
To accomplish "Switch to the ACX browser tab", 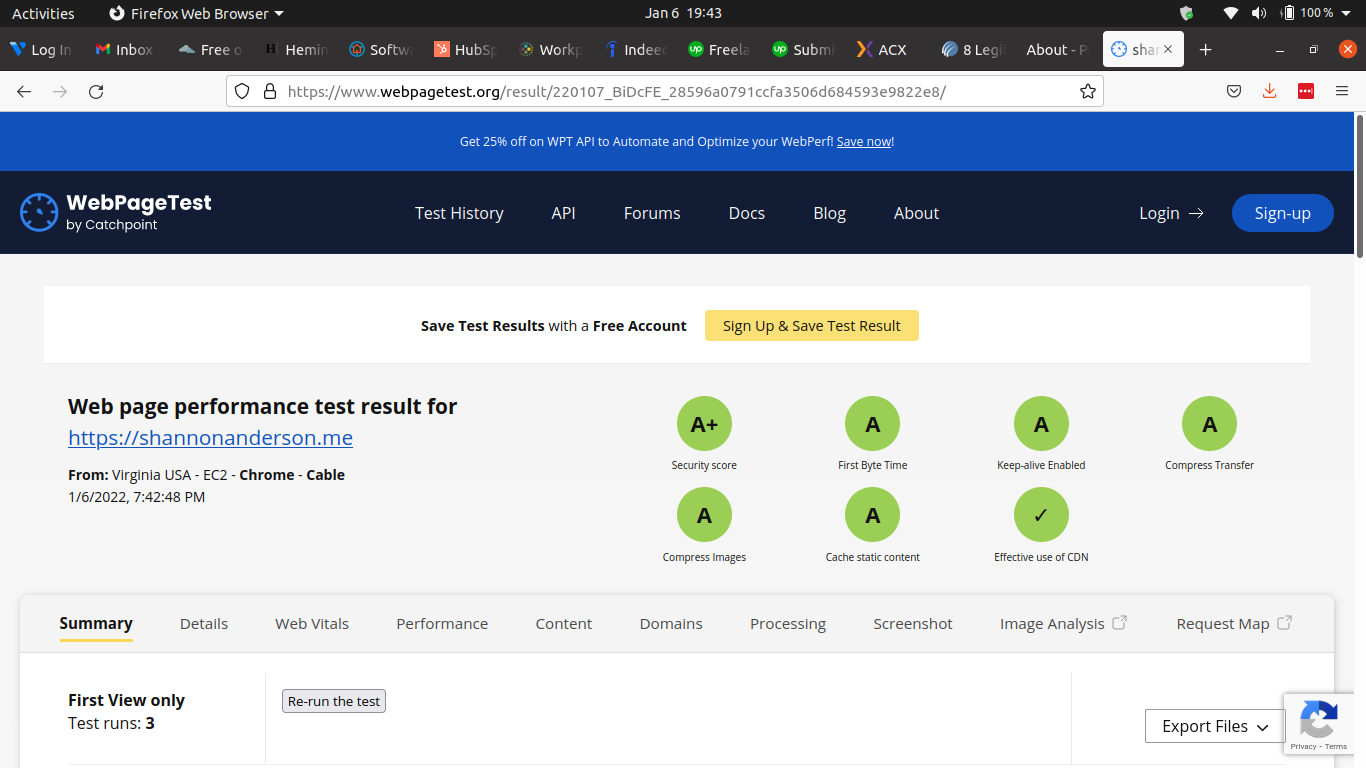I will 882,49.
